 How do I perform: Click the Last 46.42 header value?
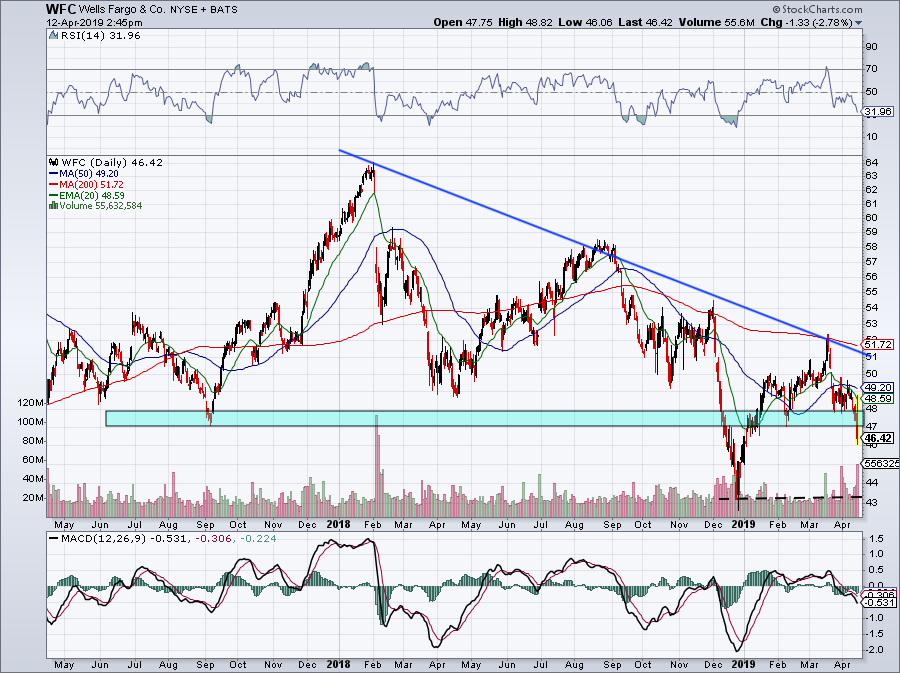[646, 22]
